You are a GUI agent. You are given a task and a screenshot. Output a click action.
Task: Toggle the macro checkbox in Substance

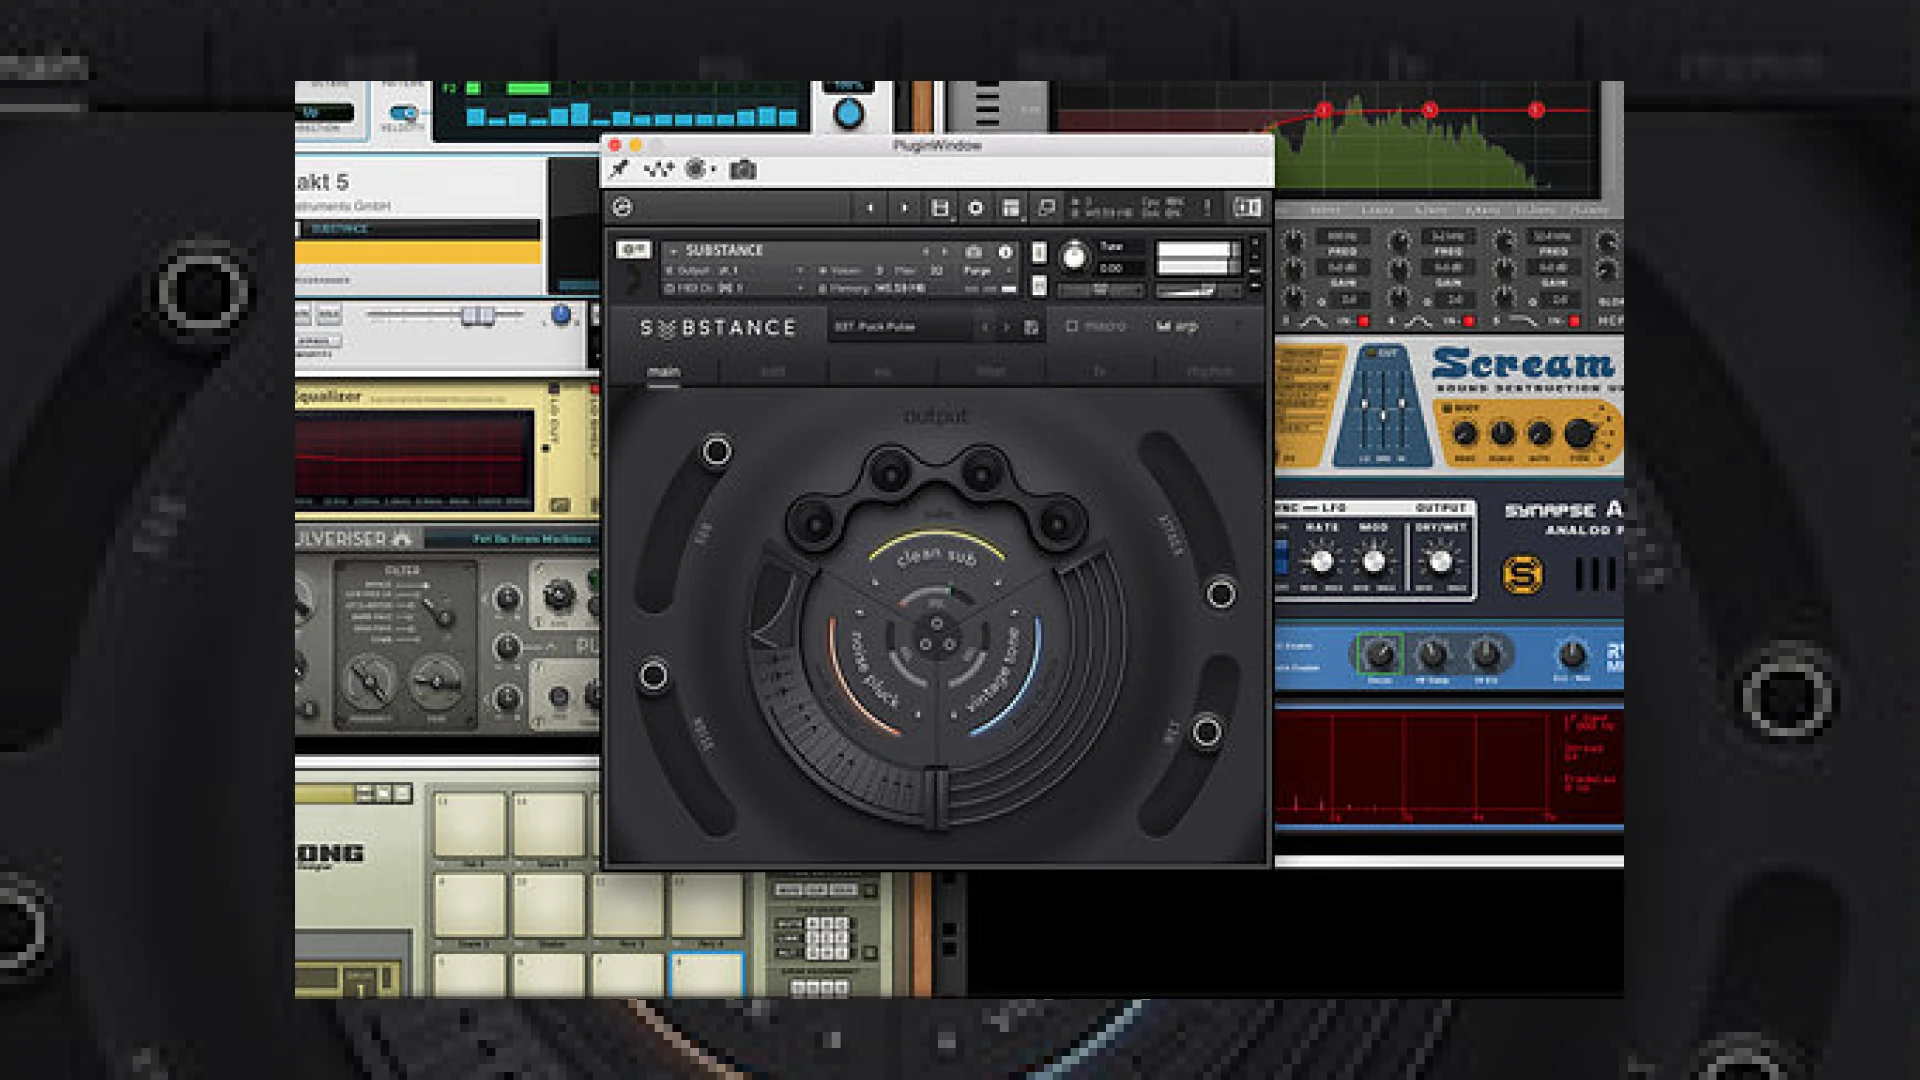pyautogui.click(x=1071, y=327)
